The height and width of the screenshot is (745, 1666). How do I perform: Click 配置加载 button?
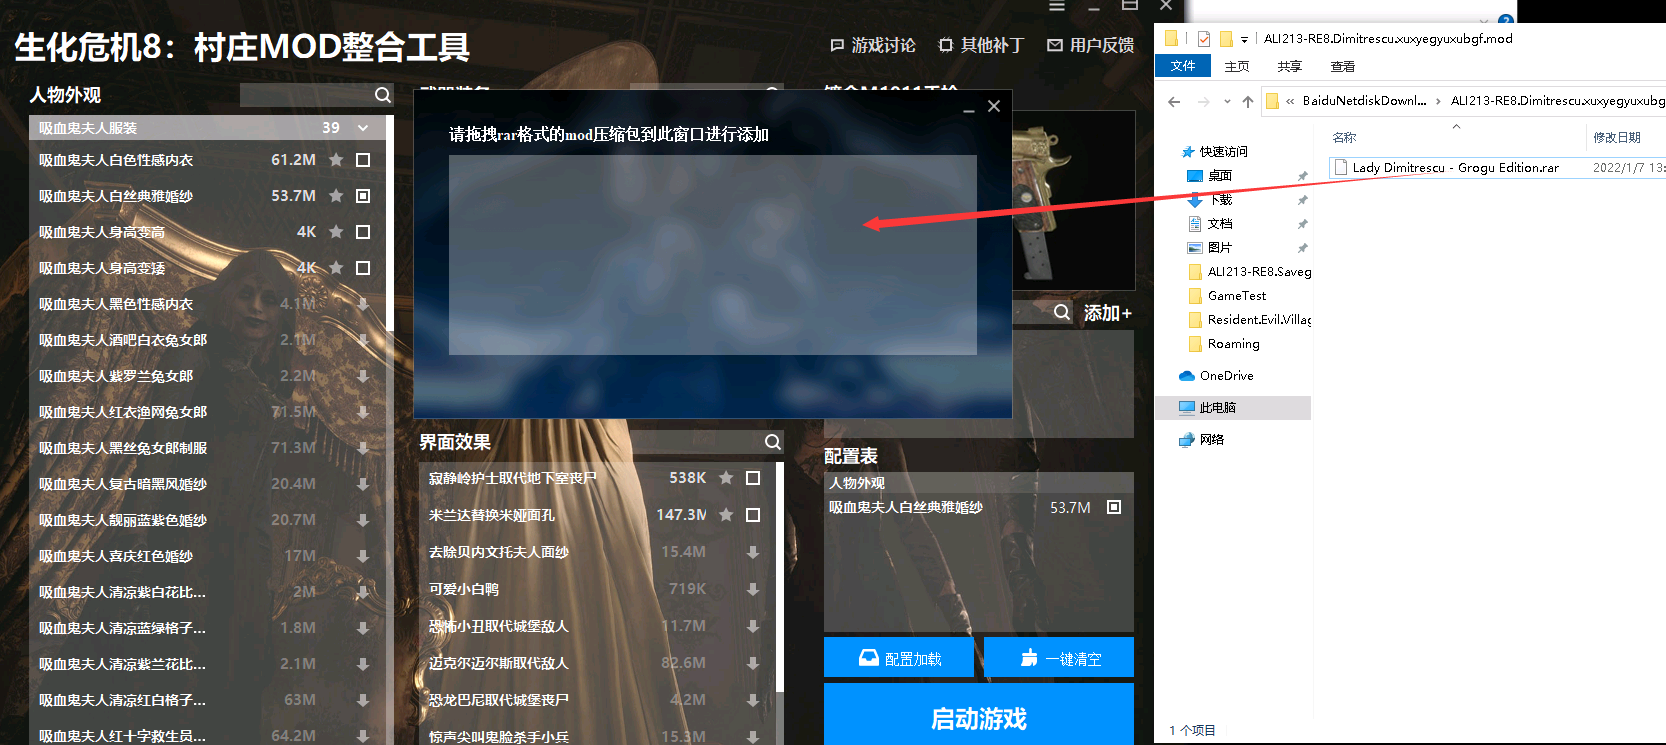pyautogui.click(x=899, y=657)
